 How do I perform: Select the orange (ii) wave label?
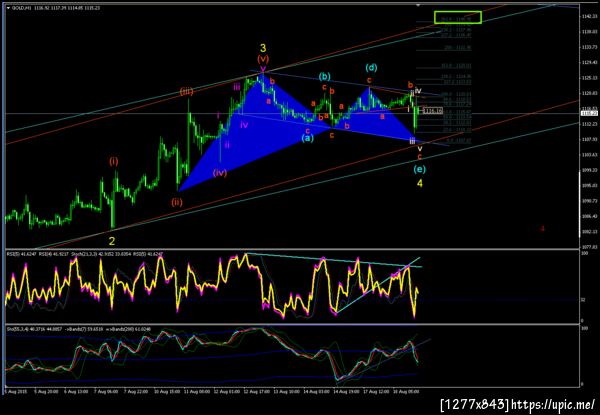(176, 202)
